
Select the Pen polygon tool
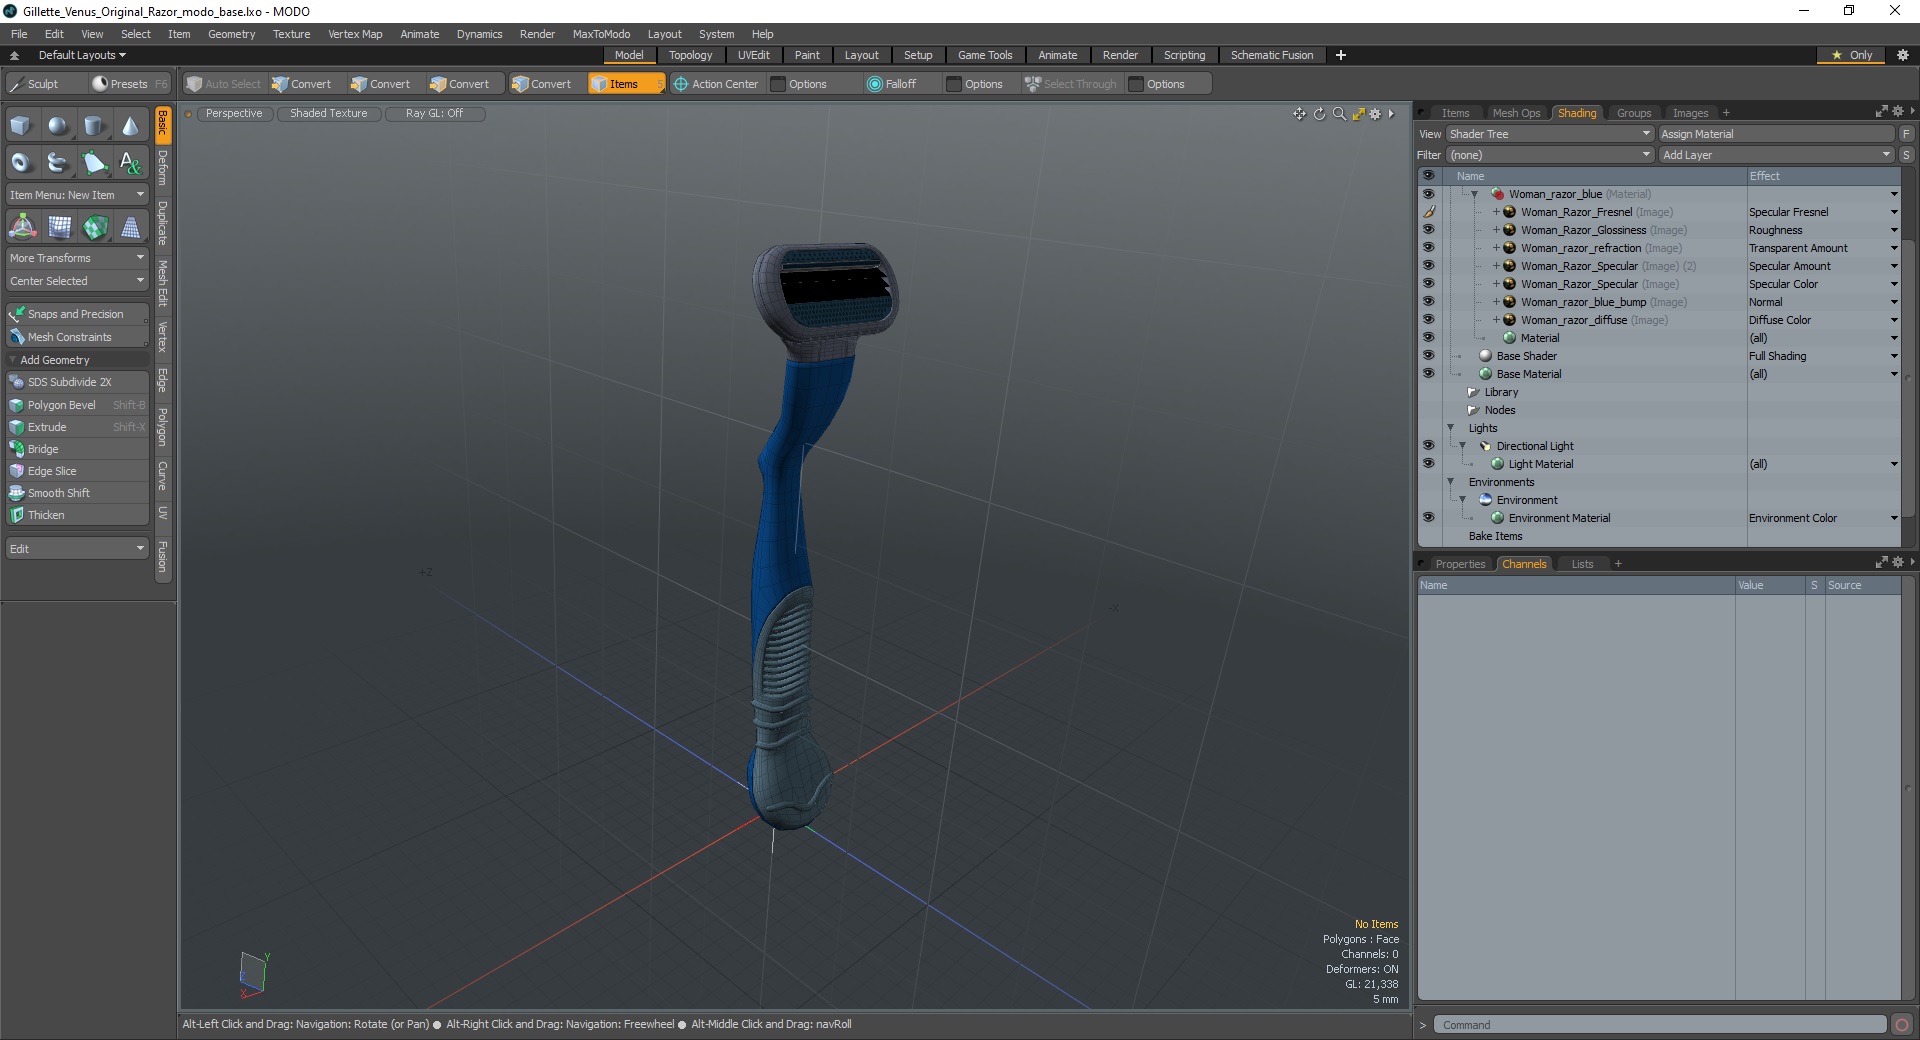pos(94,162)
